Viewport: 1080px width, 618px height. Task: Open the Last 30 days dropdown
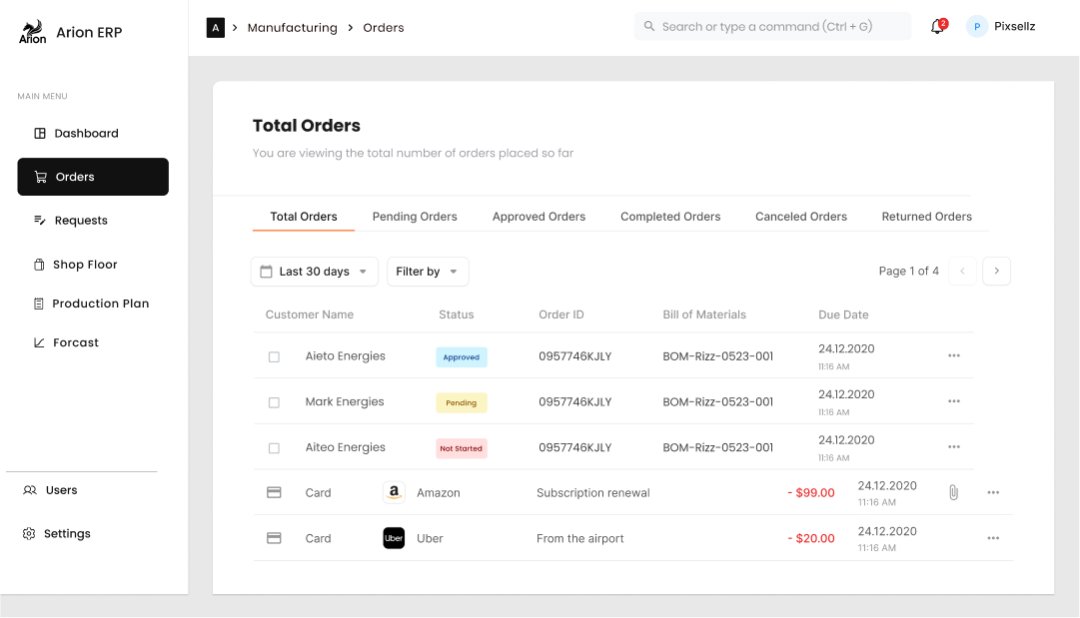(x=314, y=271)
